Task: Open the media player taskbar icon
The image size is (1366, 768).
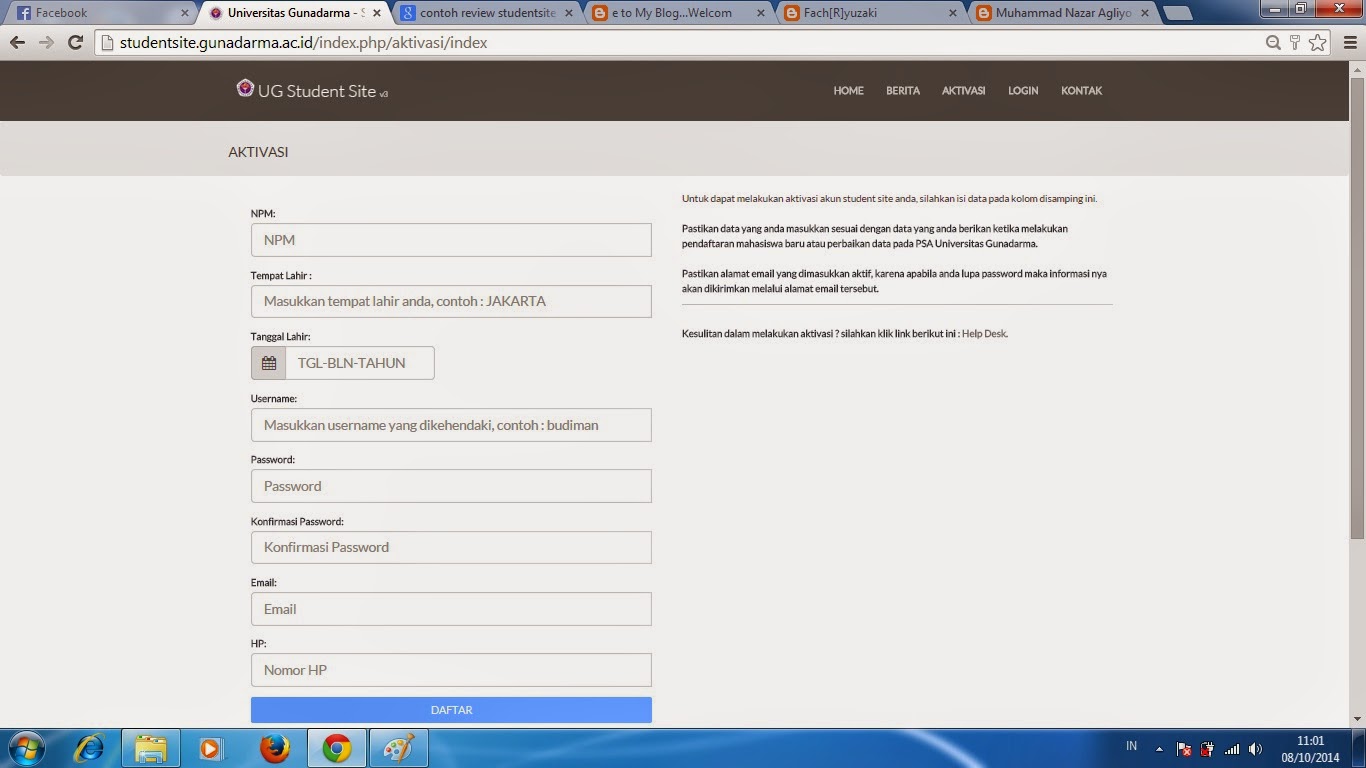Action: coord(210,748)
